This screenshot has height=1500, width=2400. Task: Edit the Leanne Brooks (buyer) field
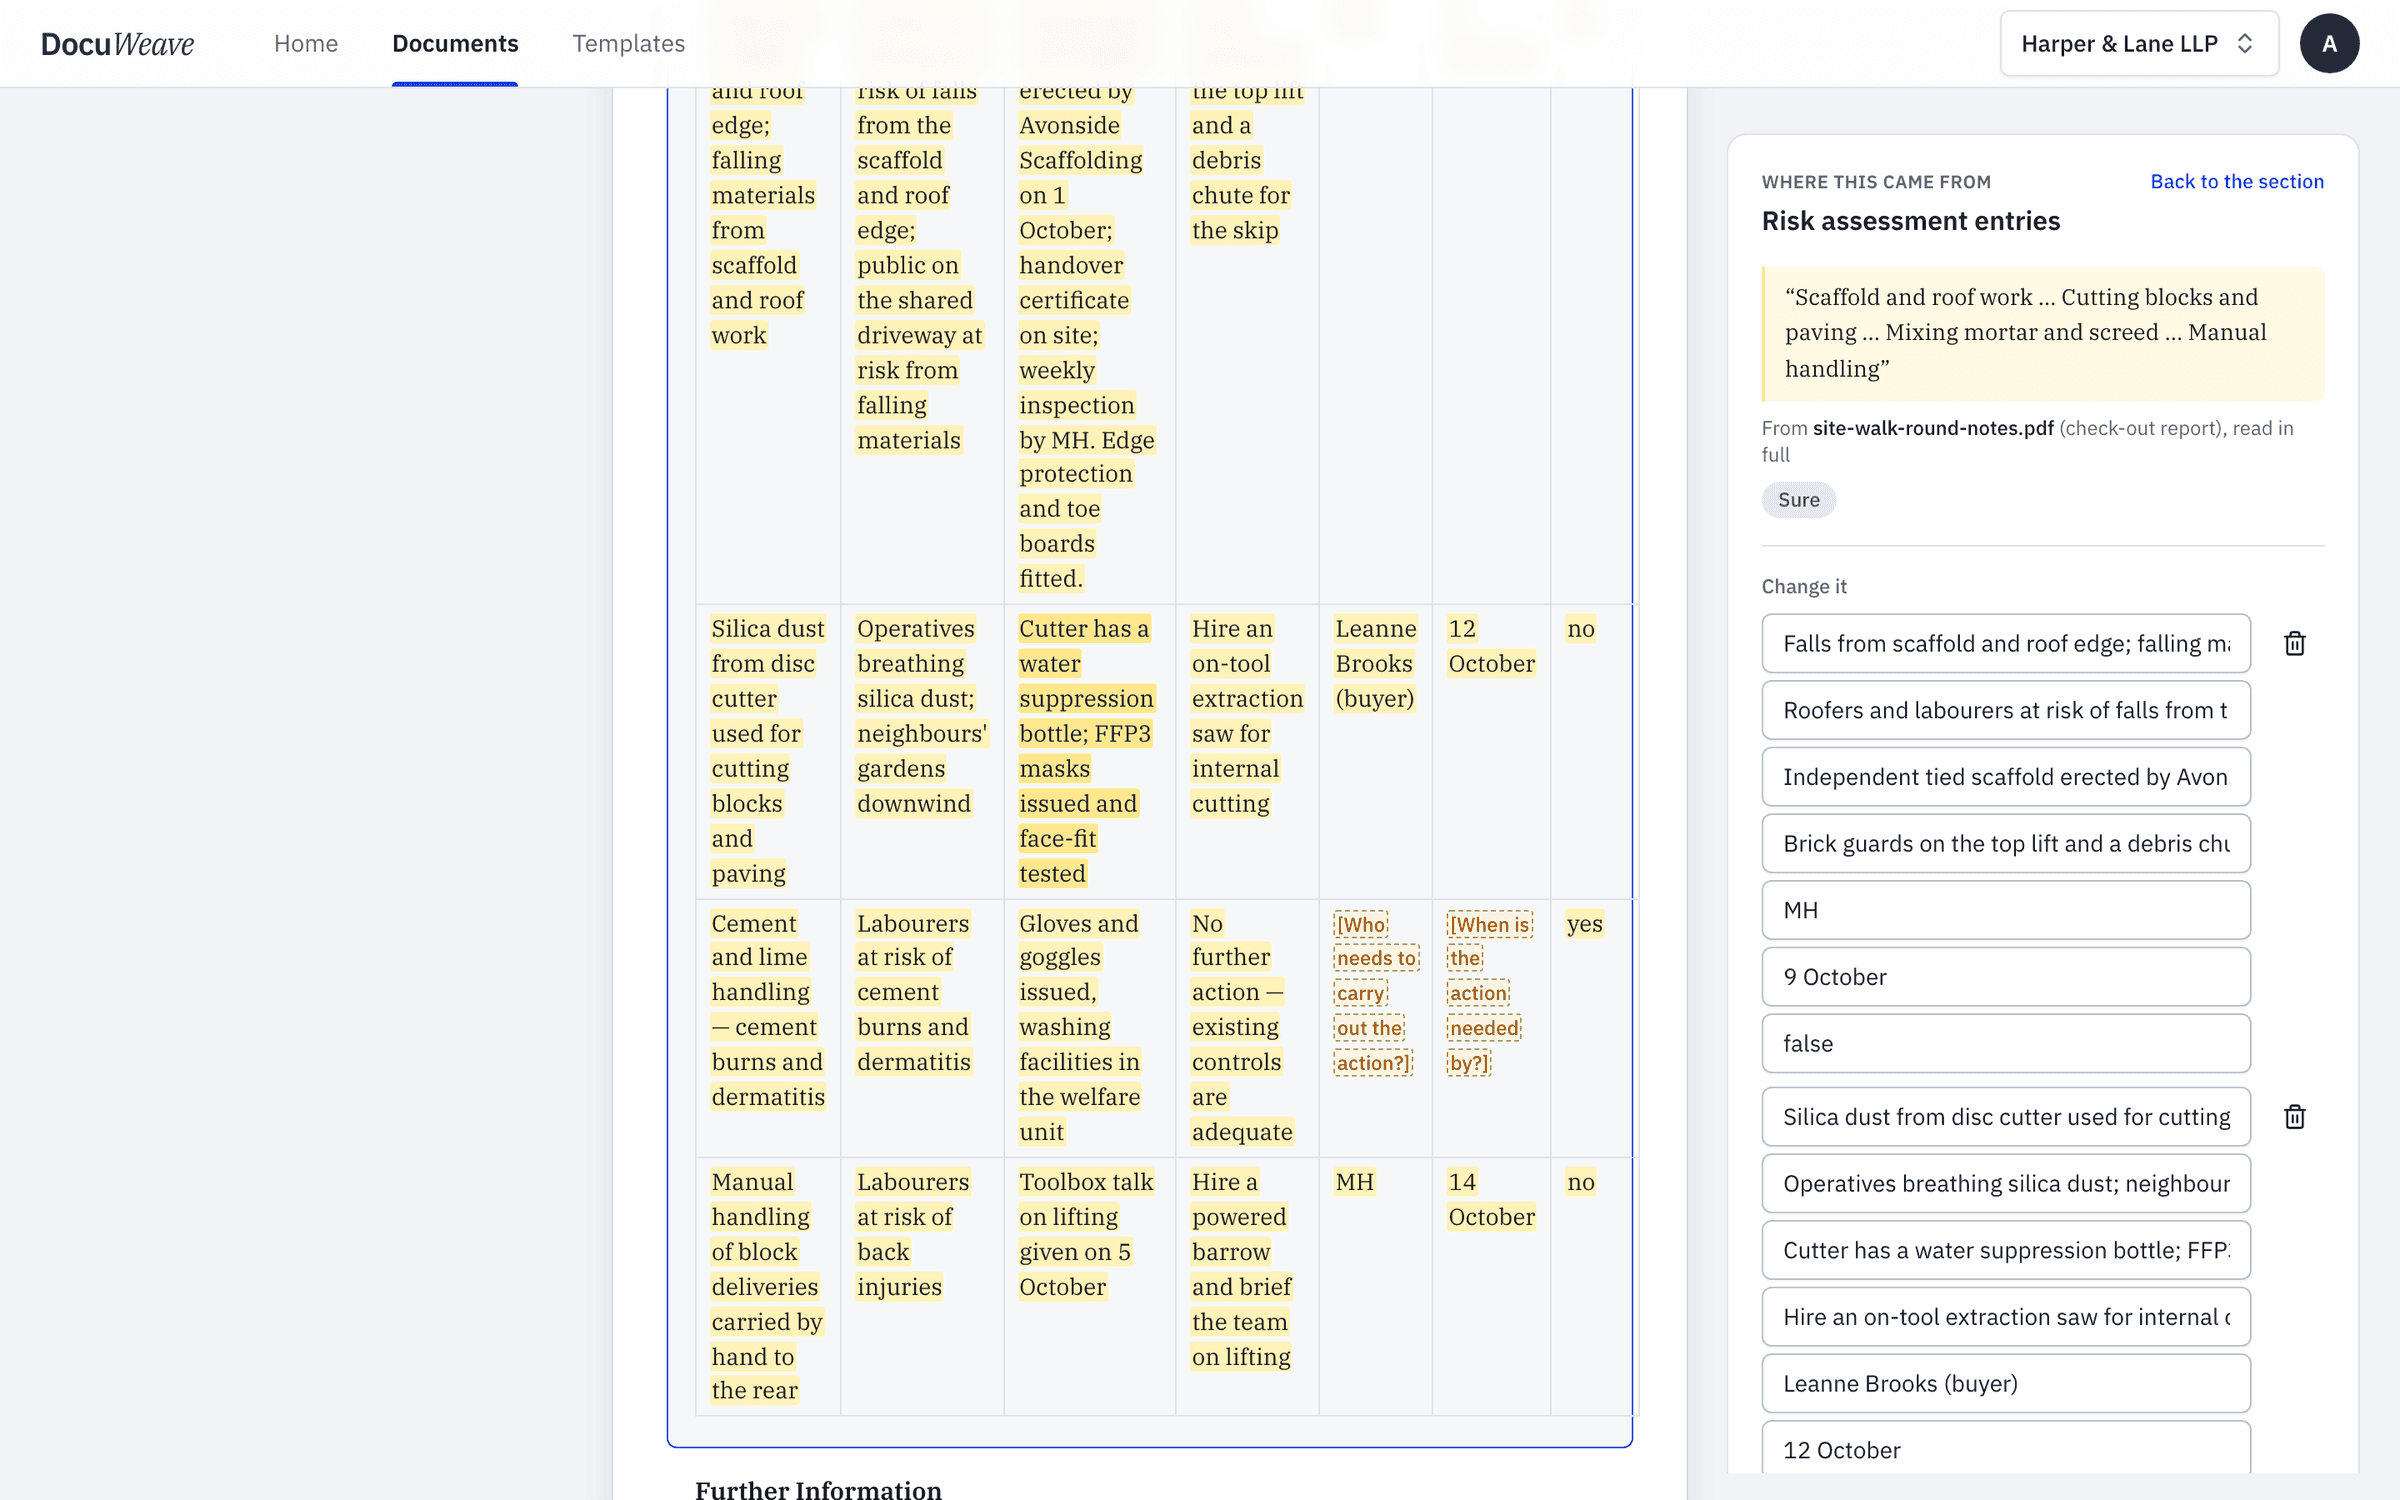[x=2006, y=1383]
